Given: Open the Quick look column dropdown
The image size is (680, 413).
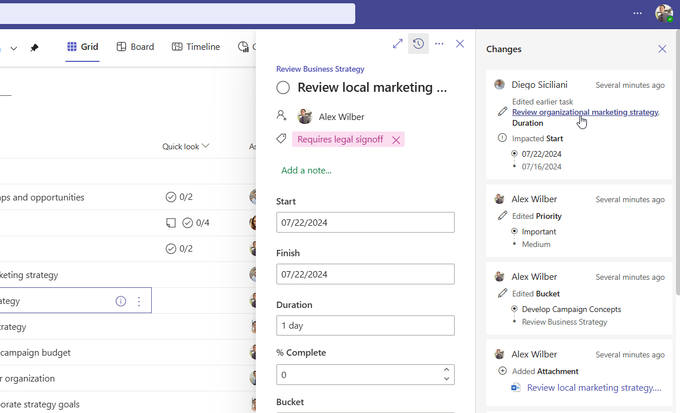Looking at the screenshot, I should tap(186, 147).
